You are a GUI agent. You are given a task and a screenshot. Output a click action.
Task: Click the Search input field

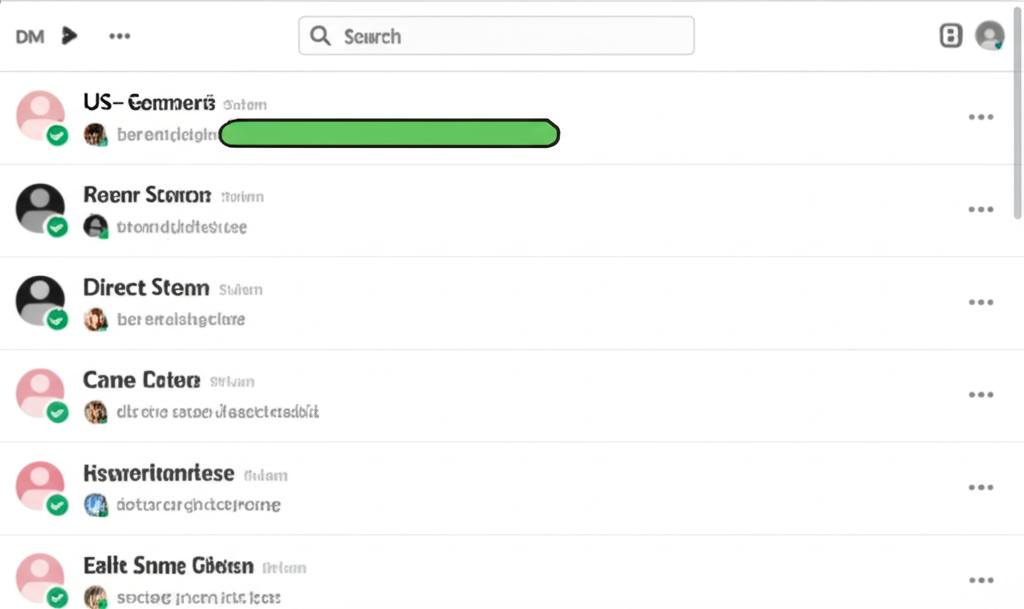[496, 36]
